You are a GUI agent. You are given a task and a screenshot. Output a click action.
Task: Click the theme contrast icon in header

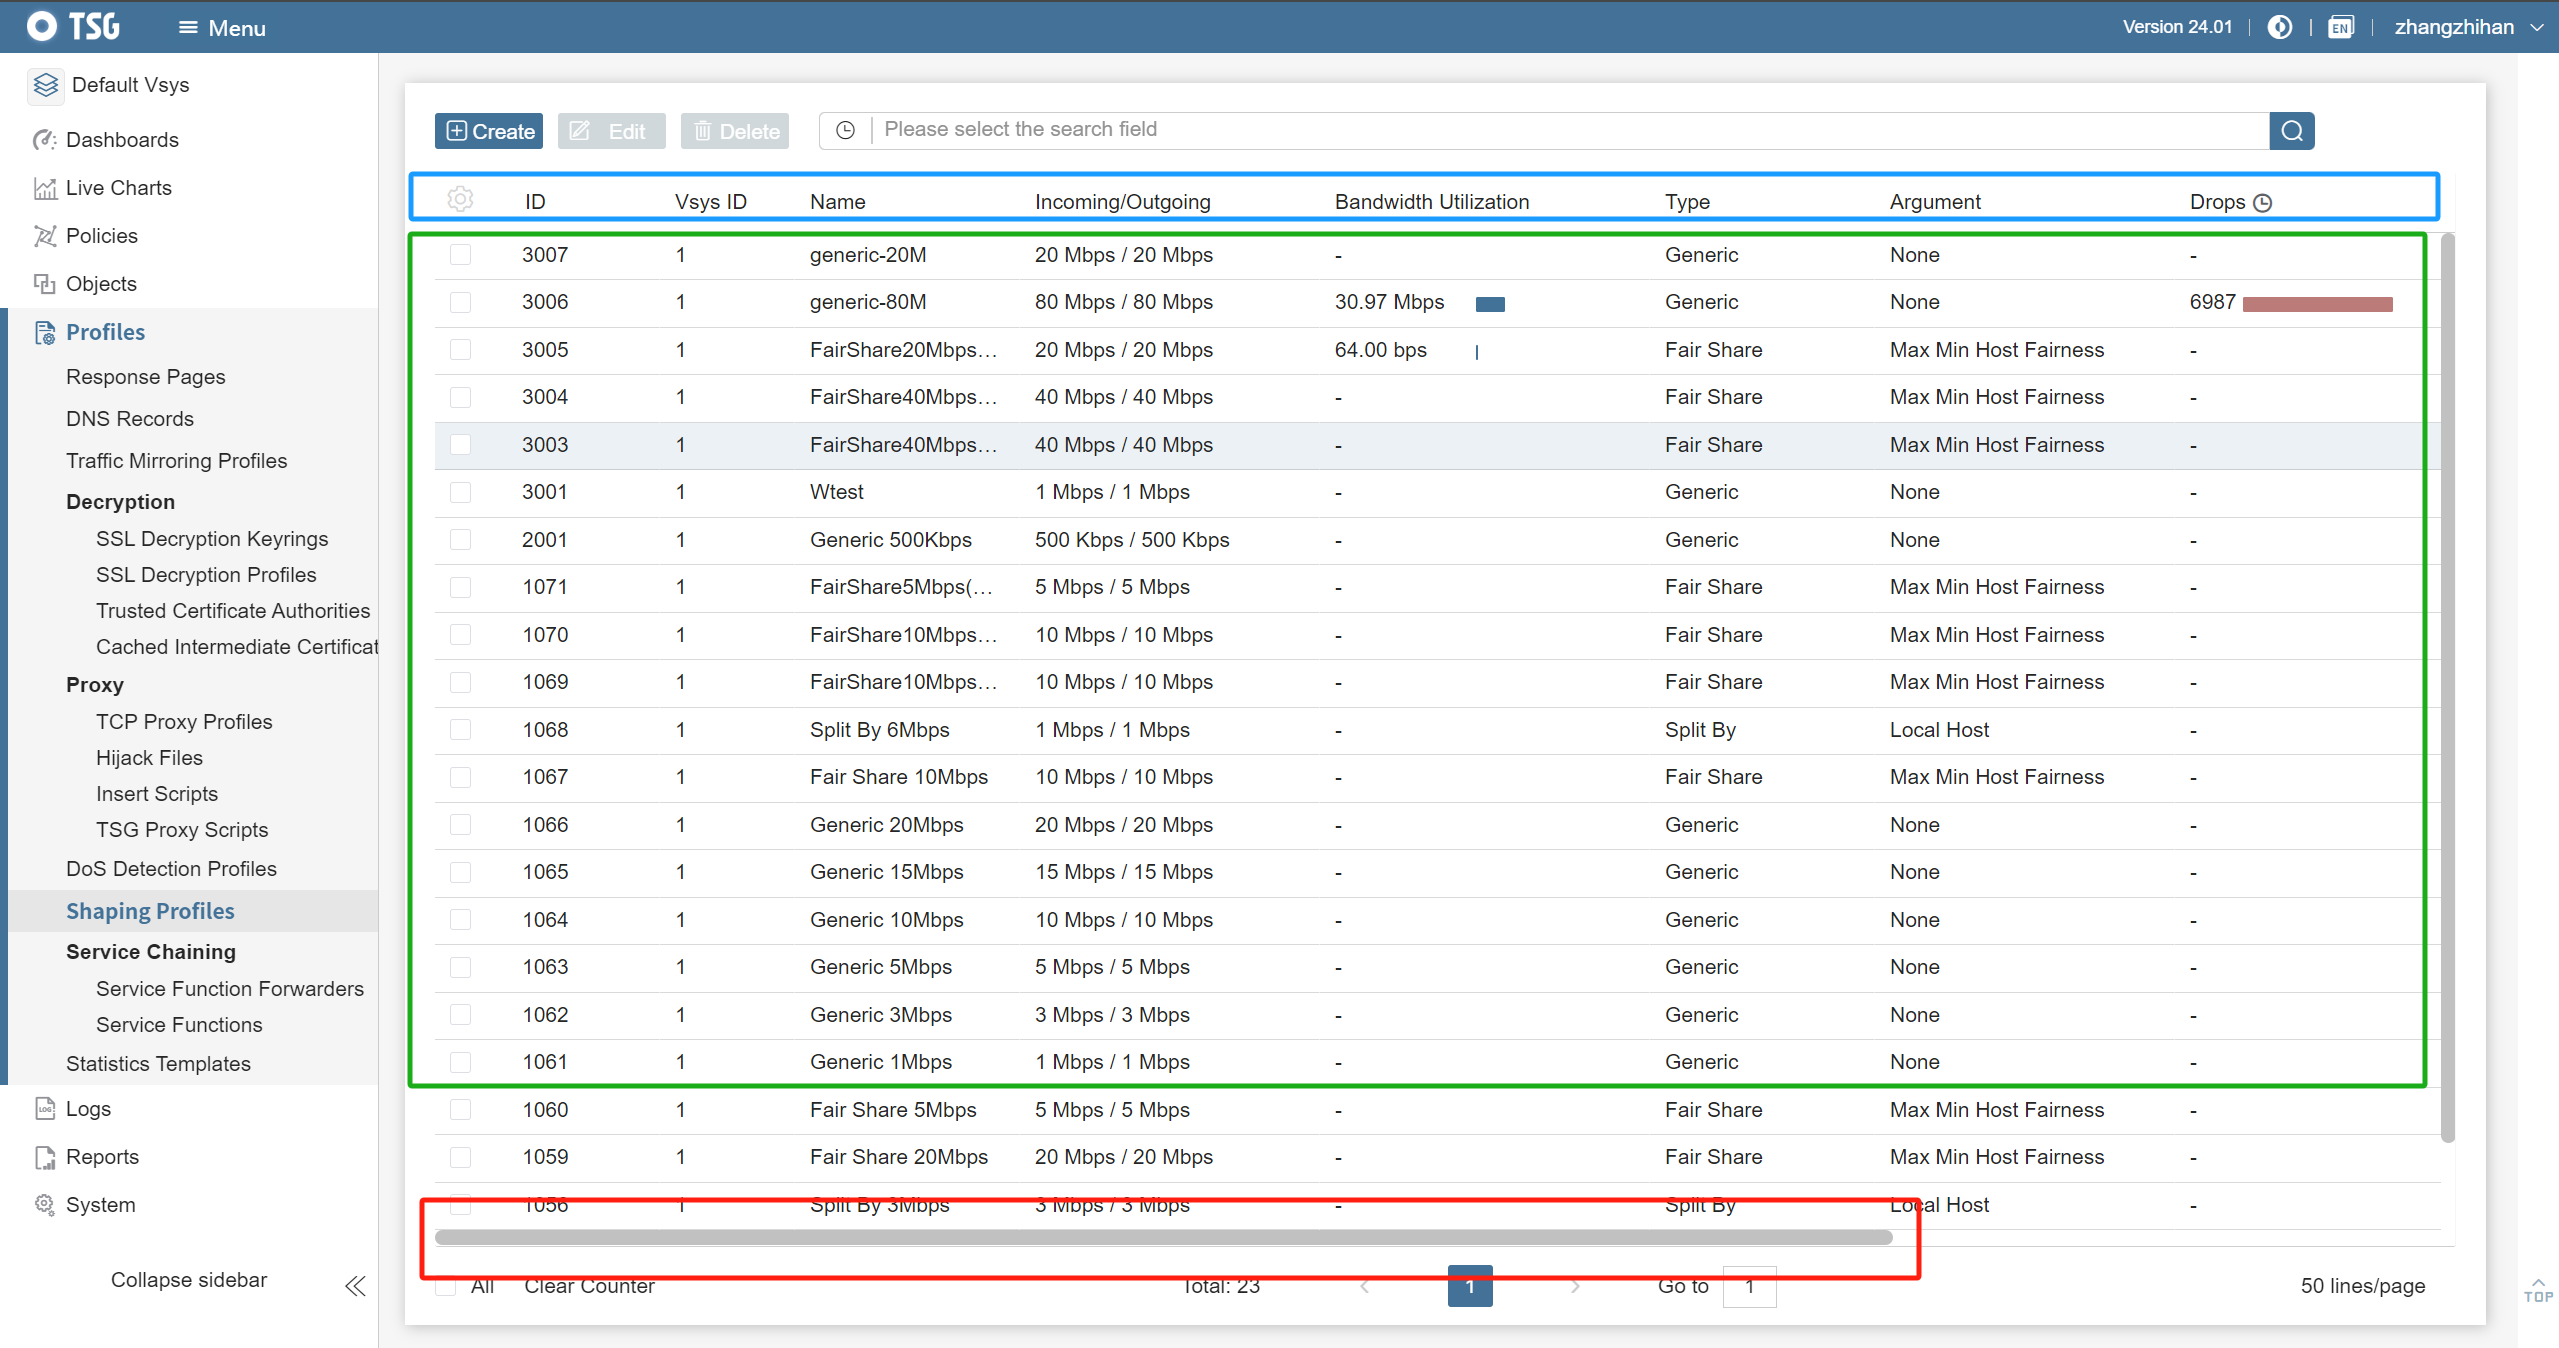(2279, 27)
